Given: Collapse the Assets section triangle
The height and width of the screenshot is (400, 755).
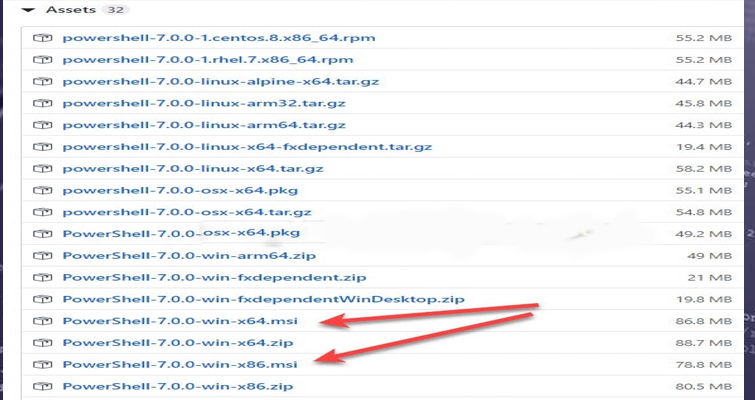Looking at the screenshot, I should pos(28,10).
